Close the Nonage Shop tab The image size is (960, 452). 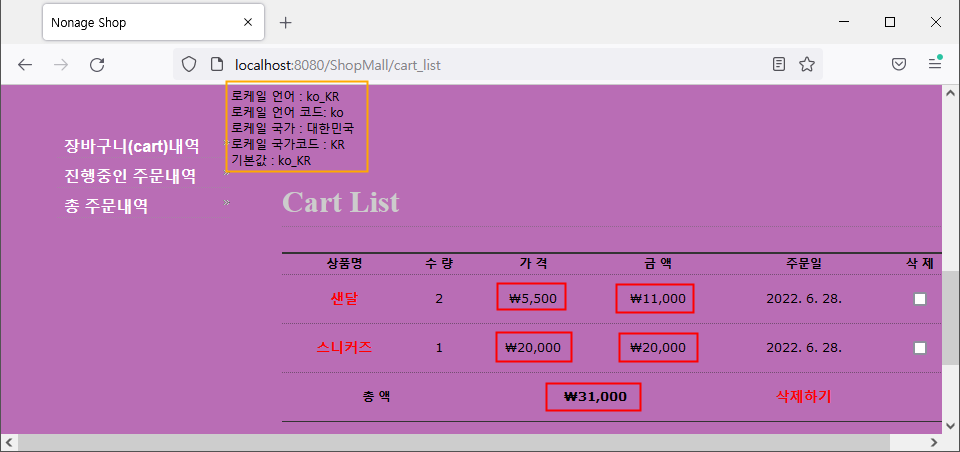point(248,23)
